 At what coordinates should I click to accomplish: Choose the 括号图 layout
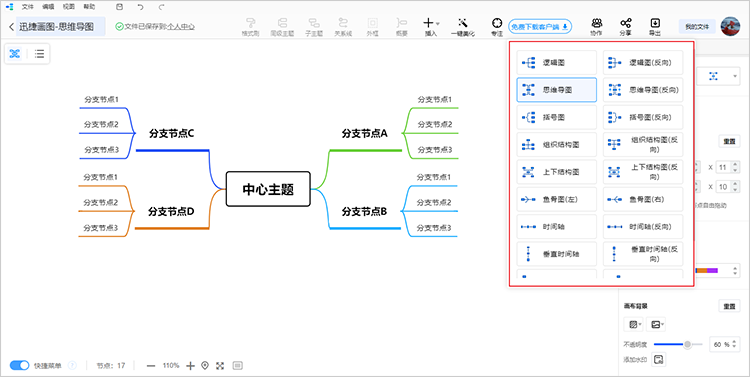pyautogui.click(x=557, y=117)
